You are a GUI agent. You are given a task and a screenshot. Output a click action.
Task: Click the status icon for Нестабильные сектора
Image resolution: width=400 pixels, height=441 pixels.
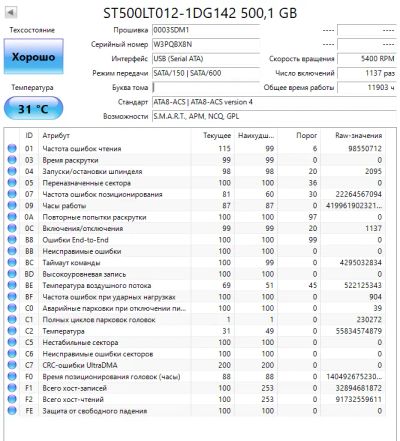12,342
